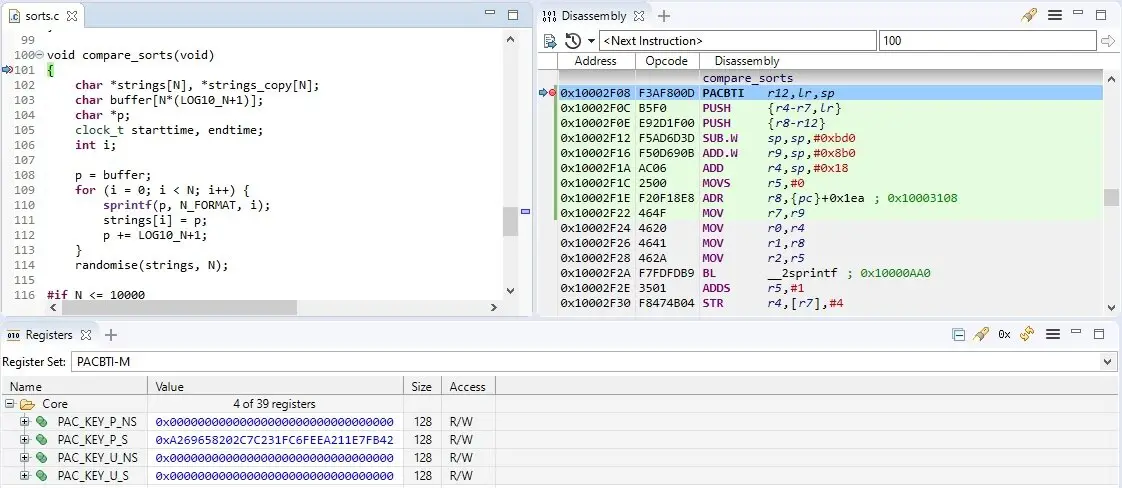
Task: Click the <Next Instruction> address field
Action: click(737, 41)
